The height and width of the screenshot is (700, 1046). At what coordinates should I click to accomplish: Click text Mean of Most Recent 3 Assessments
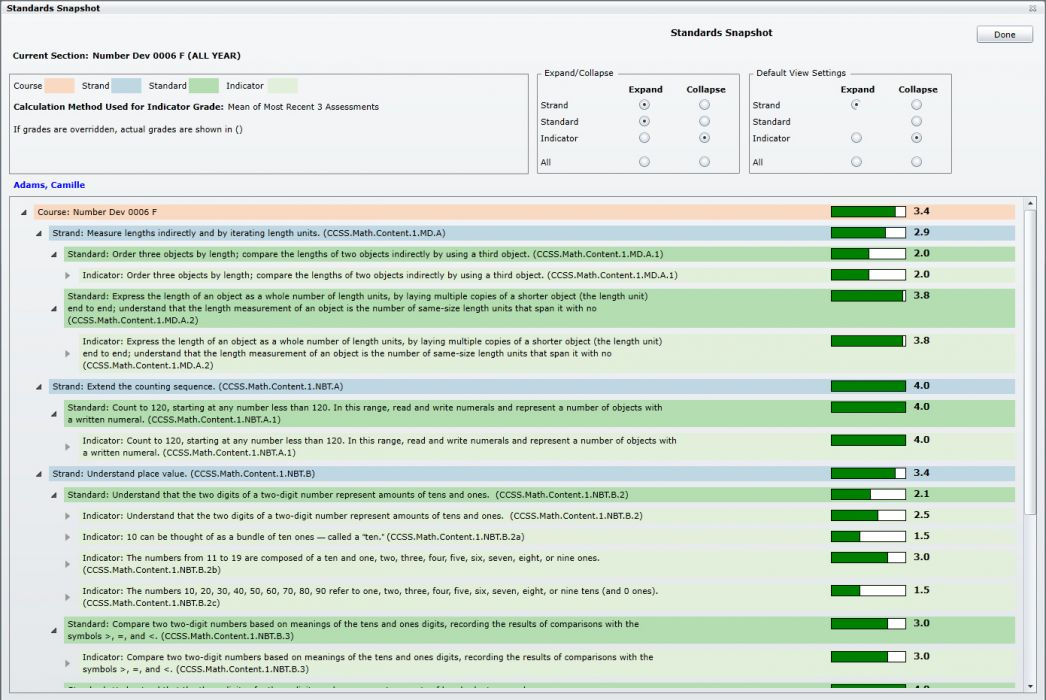point(303,107)
